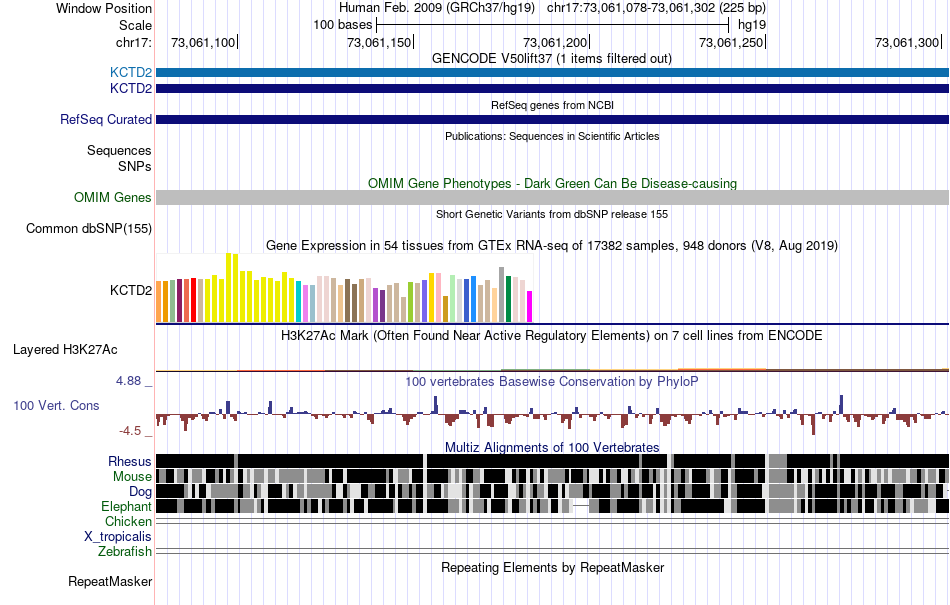Click the RefSeq genes from NCBI title
The image size is (950, 605).
(x=552, y=105)
